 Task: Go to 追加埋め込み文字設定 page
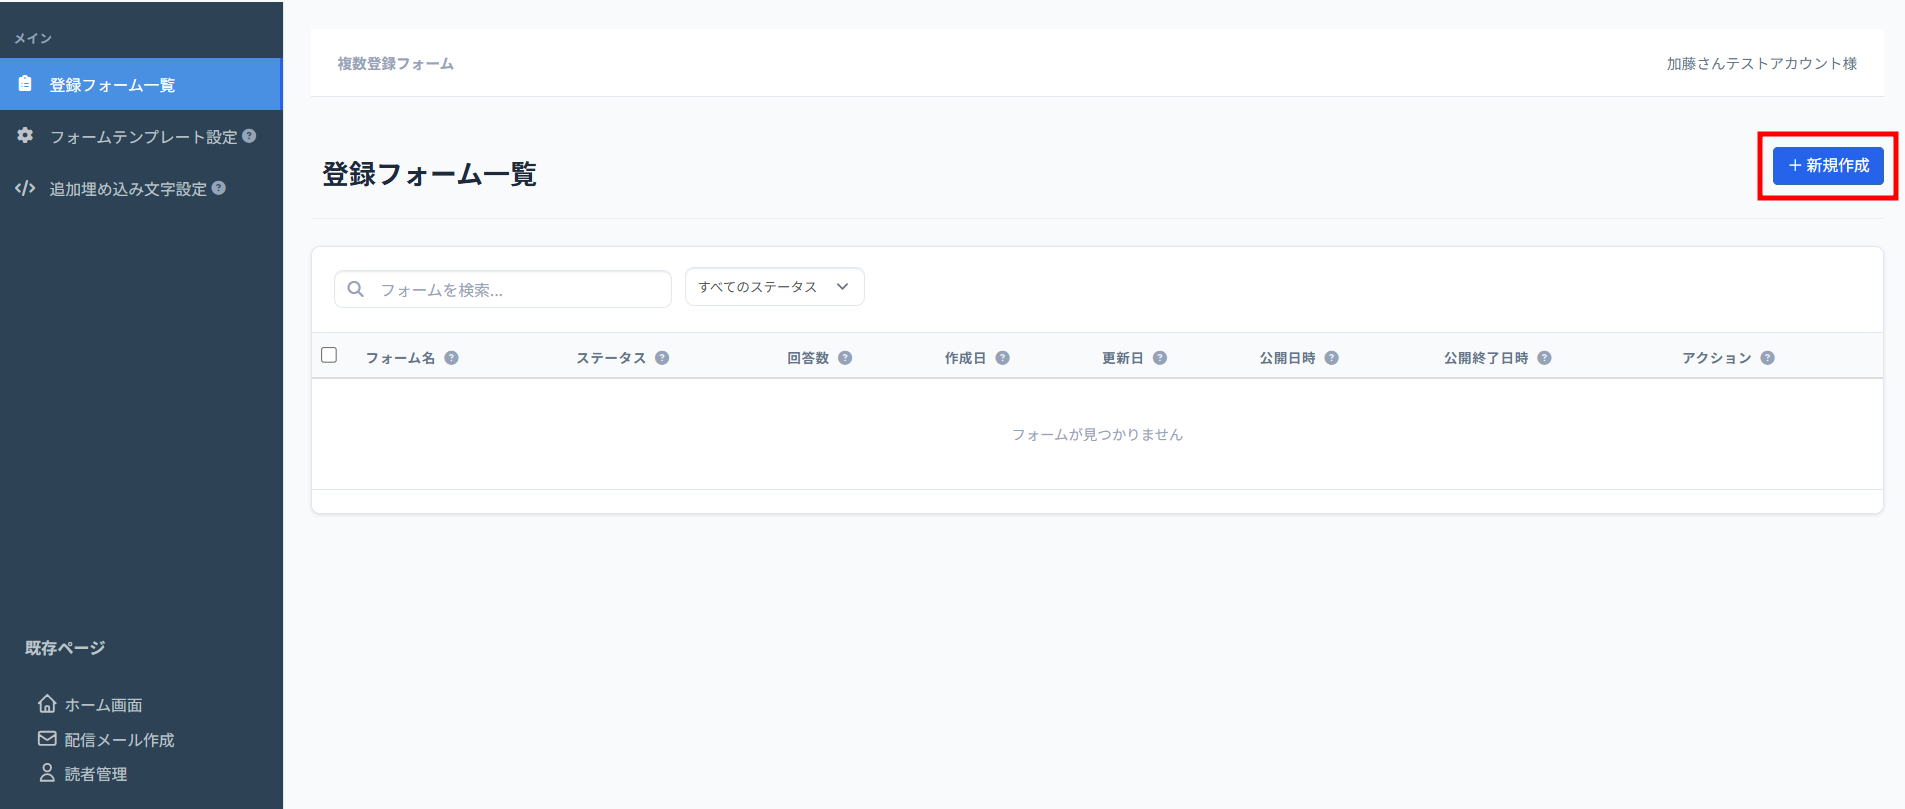127,189
